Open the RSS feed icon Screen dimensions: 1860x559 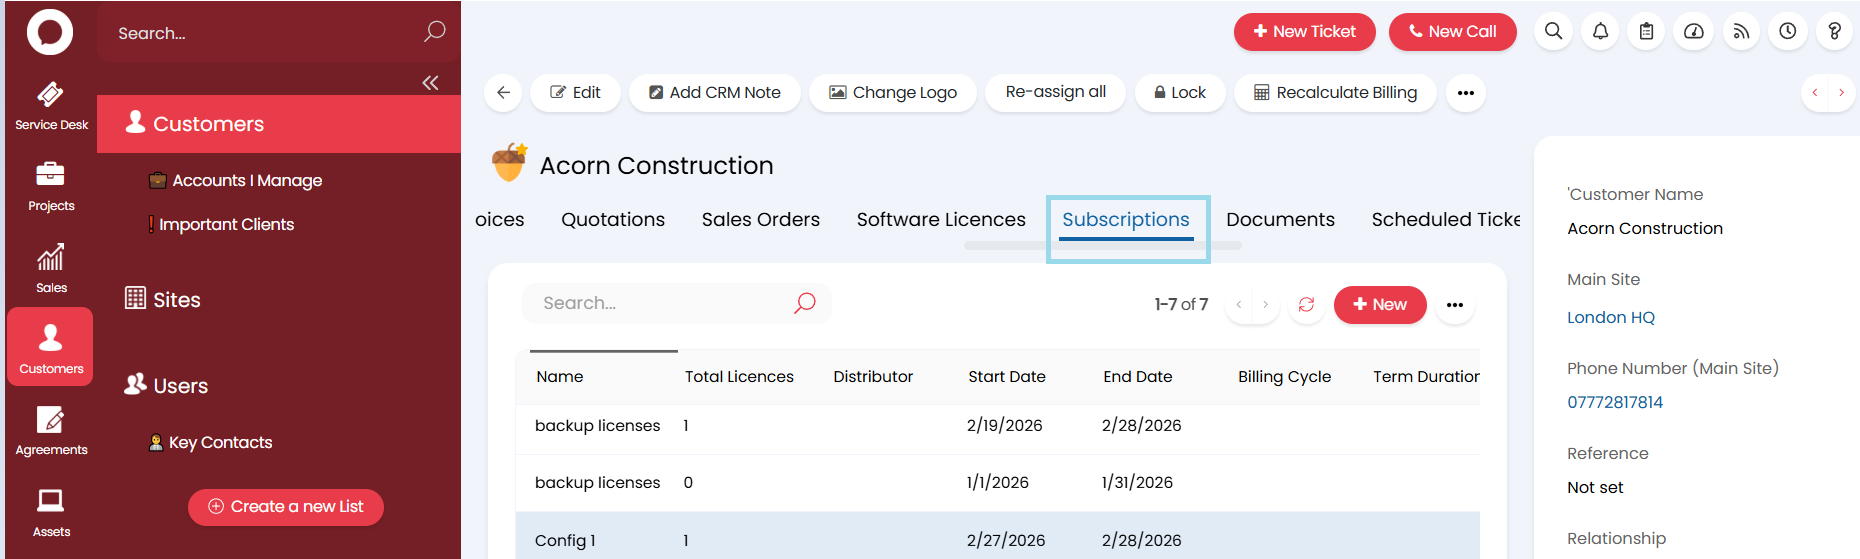(1741, 32)
